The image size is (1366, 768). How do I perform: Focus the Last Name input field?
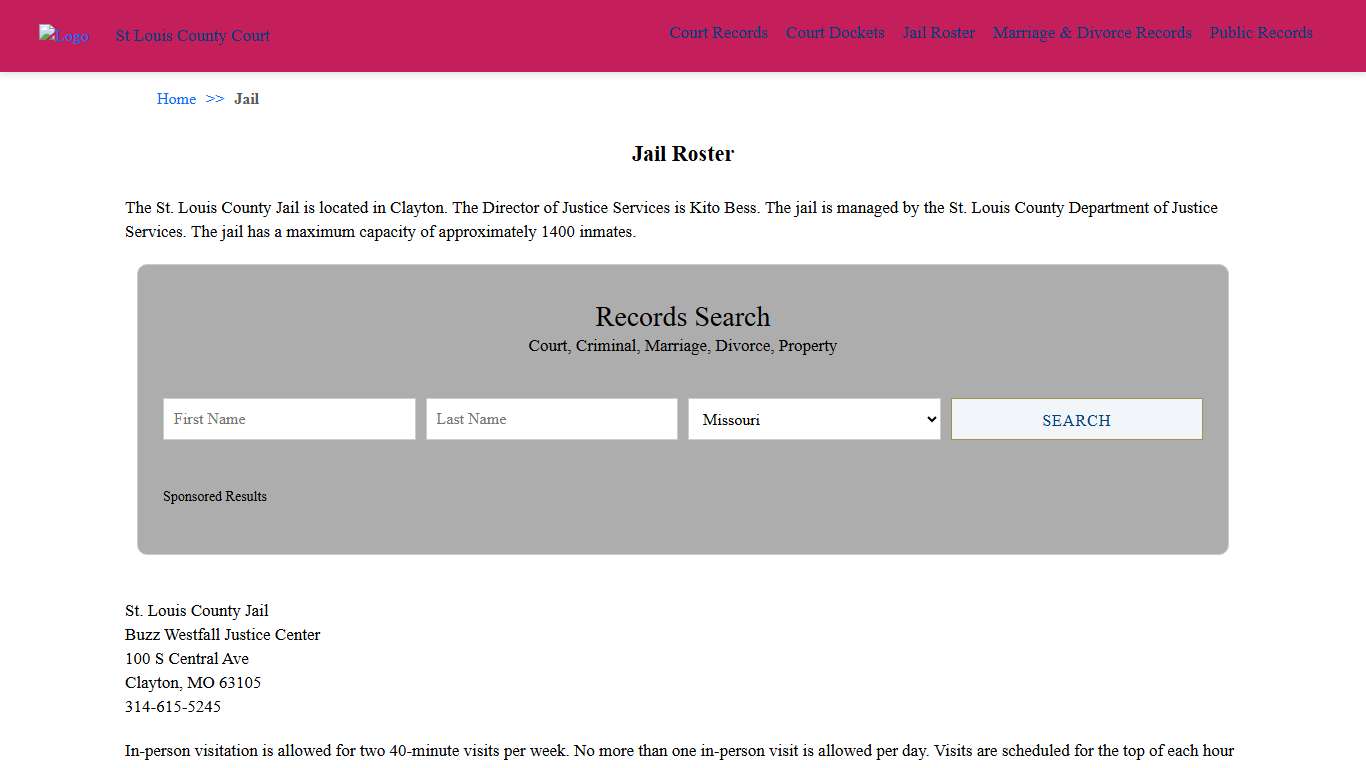click(552, 419)
